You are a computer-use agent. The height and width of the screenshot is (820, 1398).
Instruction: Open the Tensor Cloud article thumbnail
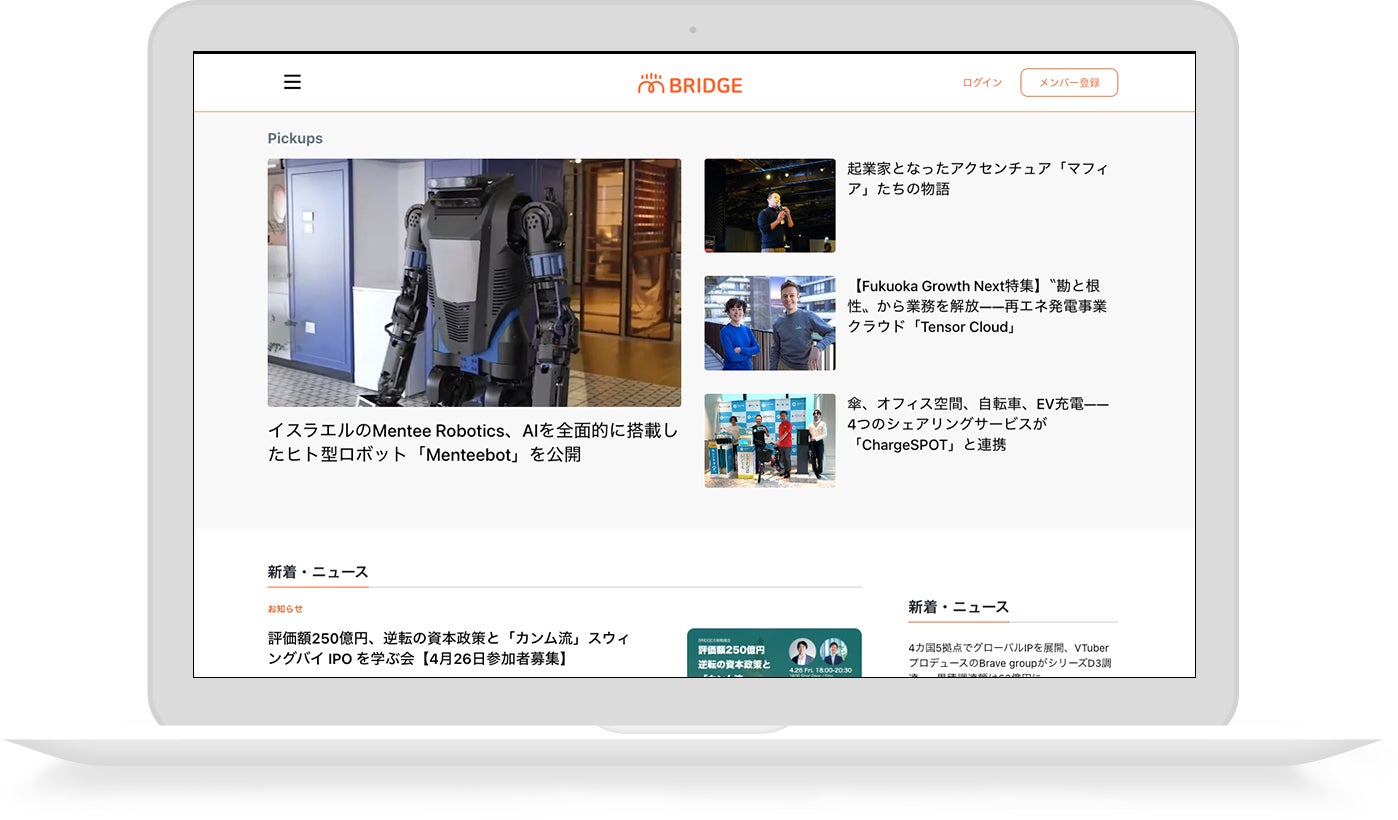coord(770,323)
